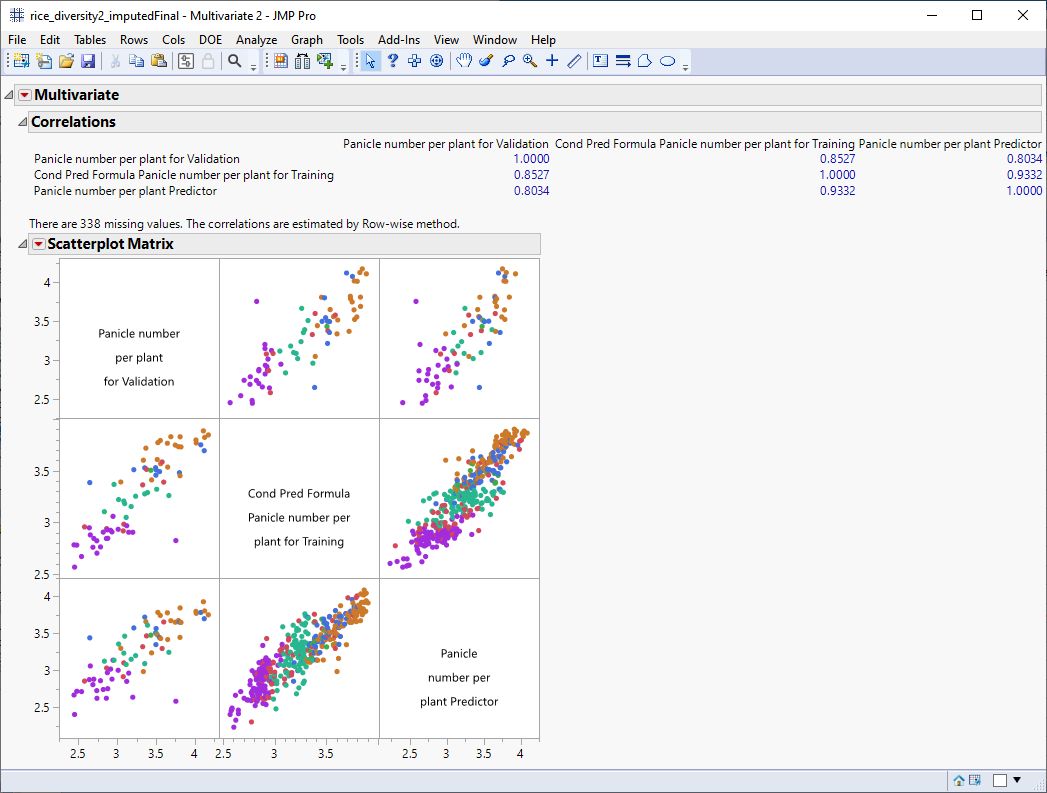The image size is (1047, 793).
Task: Open the JMP Home Window icon
Action: 959,780
